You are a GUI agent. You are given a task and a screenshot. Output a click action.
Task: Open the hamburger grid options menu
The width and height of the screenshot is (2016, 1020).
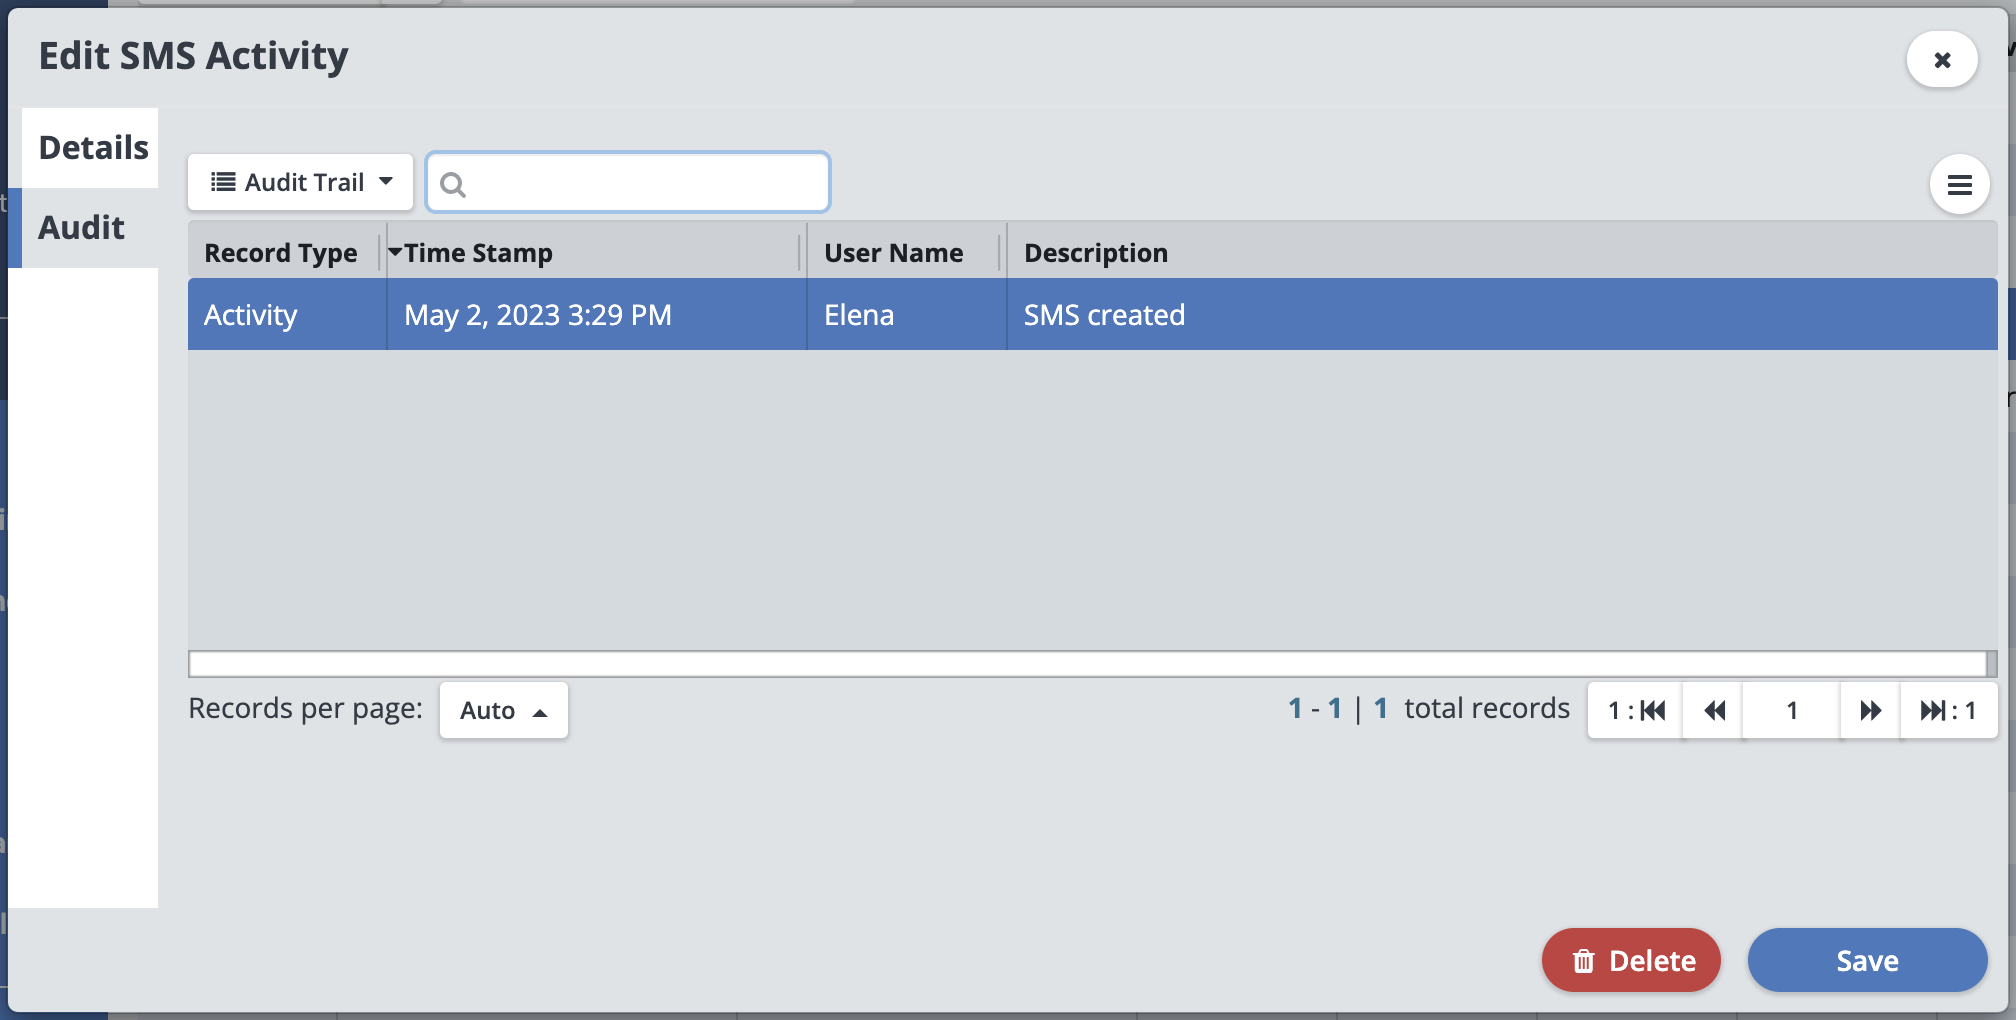pos(1959,185)
